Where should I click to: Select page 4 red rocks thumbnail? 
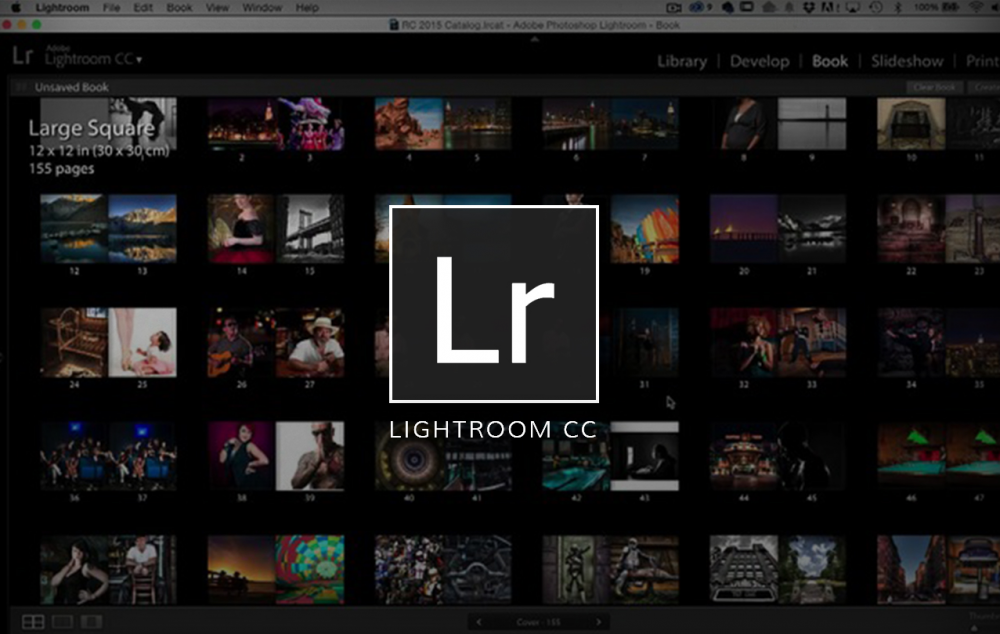click(x=409, y=124)
